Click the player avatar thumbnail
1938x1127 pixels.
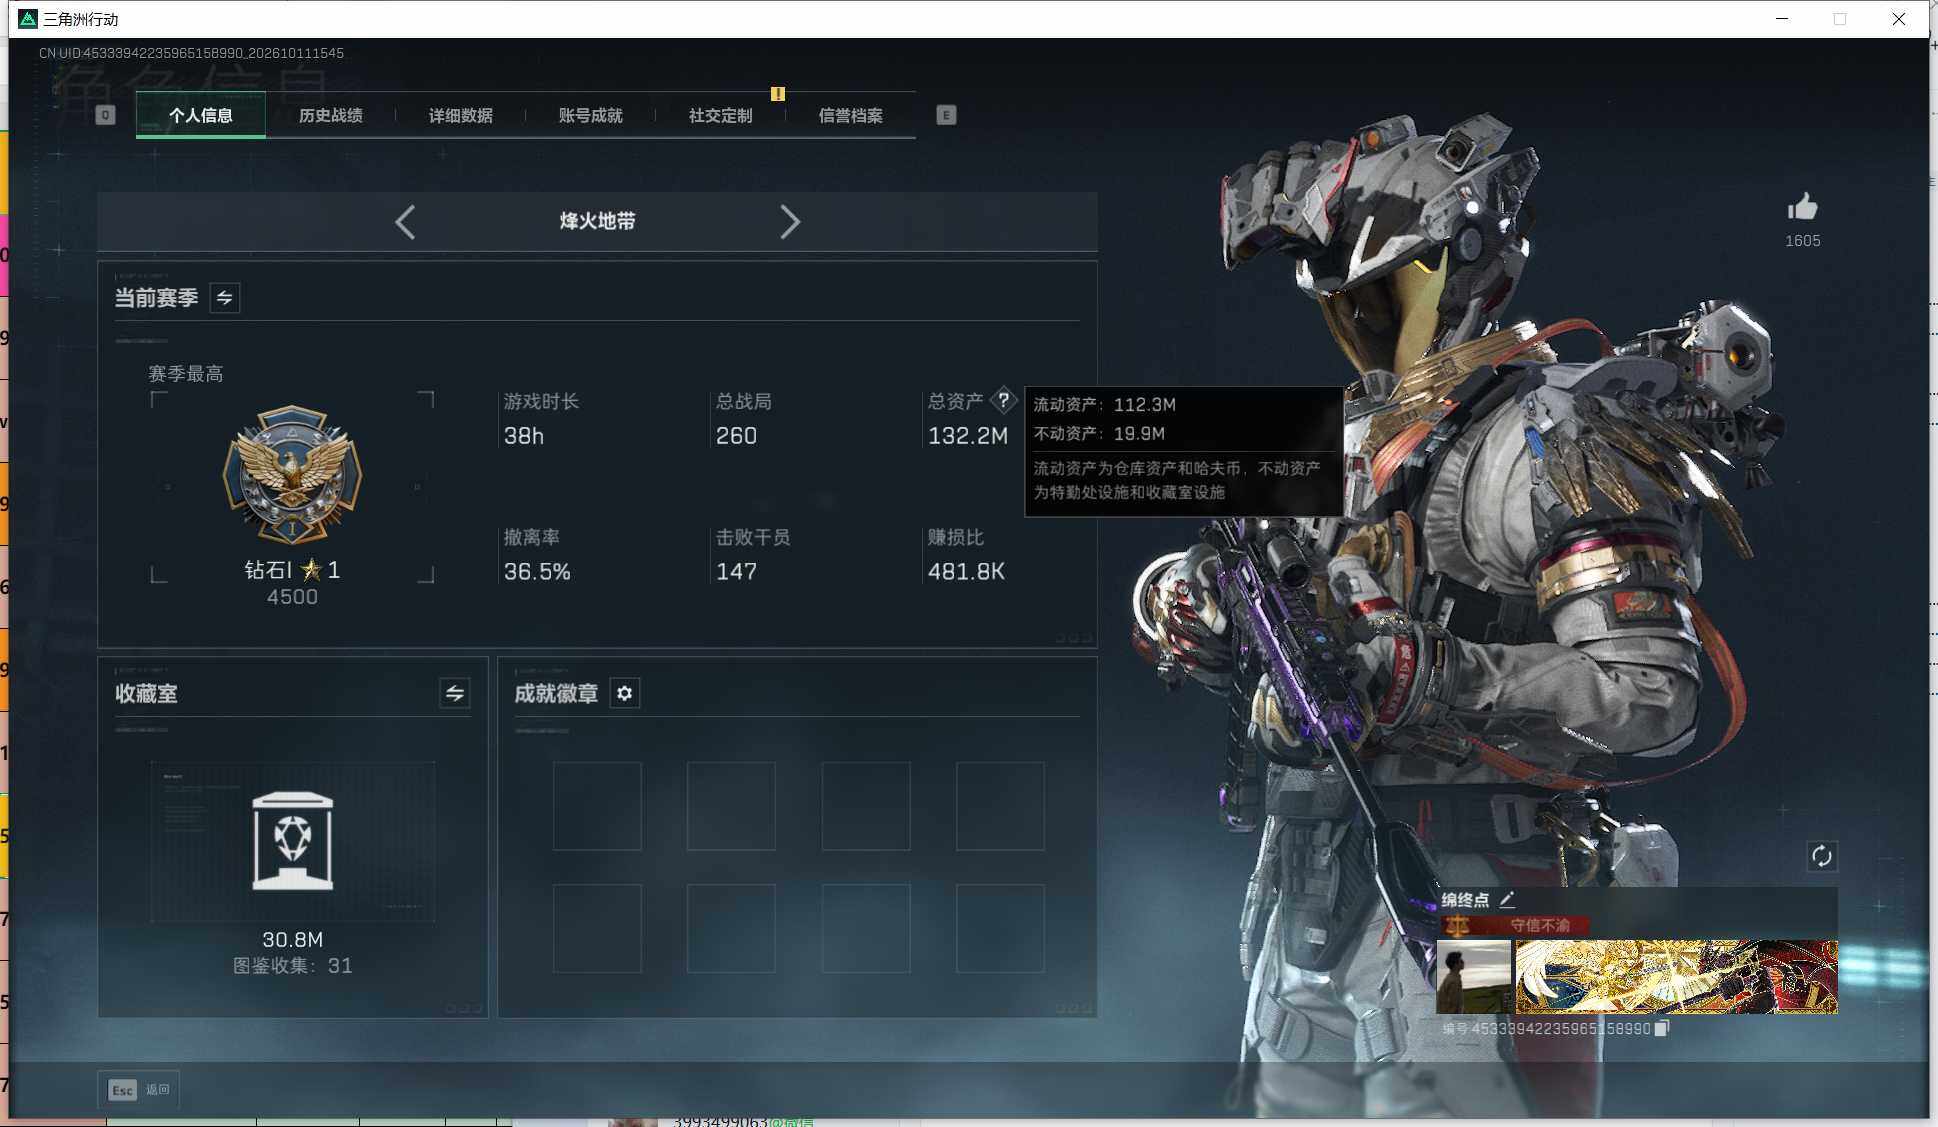1473,977
